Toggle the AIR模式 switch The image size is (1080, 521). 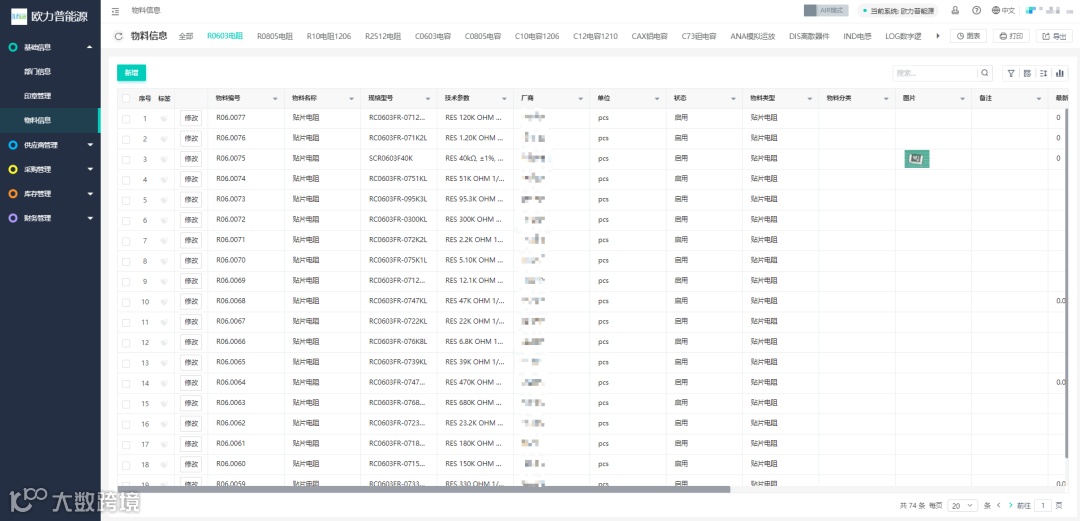click(x=825, y=10)
